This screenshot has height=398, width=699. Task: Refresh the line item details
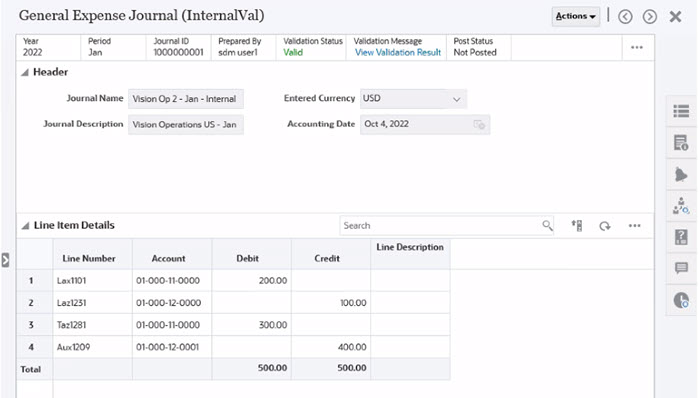(604, 226)
